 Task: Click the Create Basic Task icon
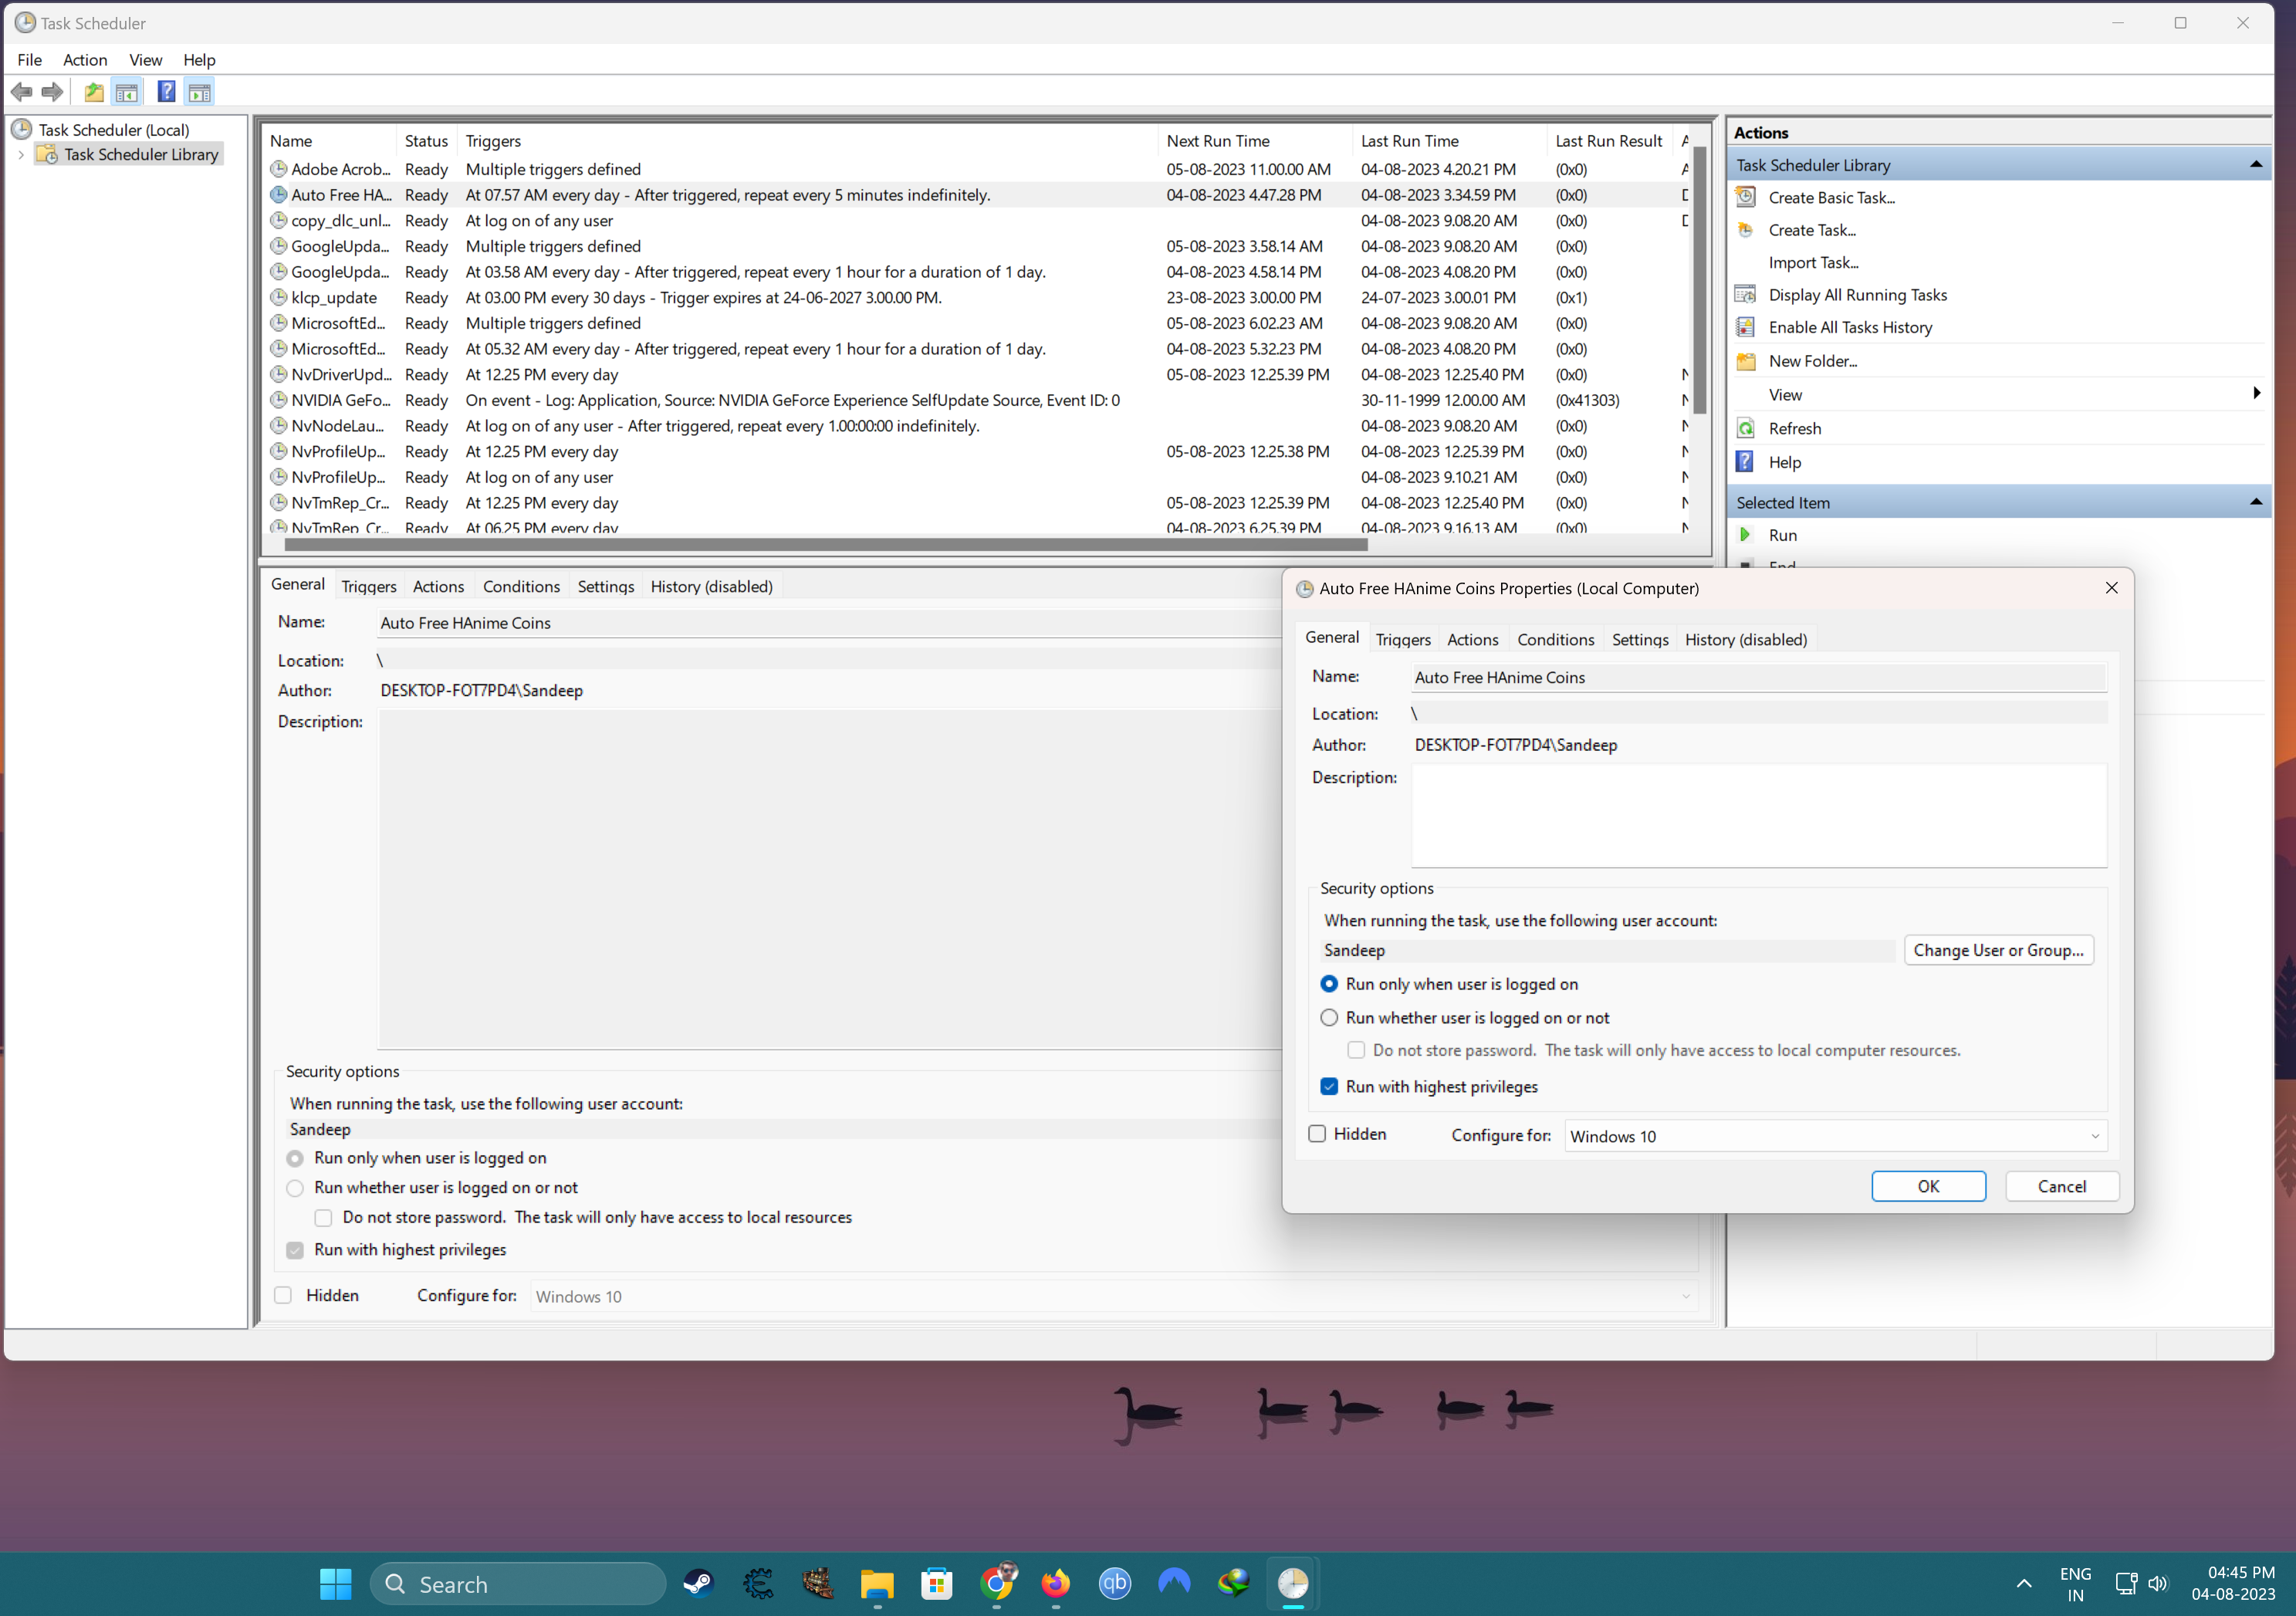click(1745, 197)
